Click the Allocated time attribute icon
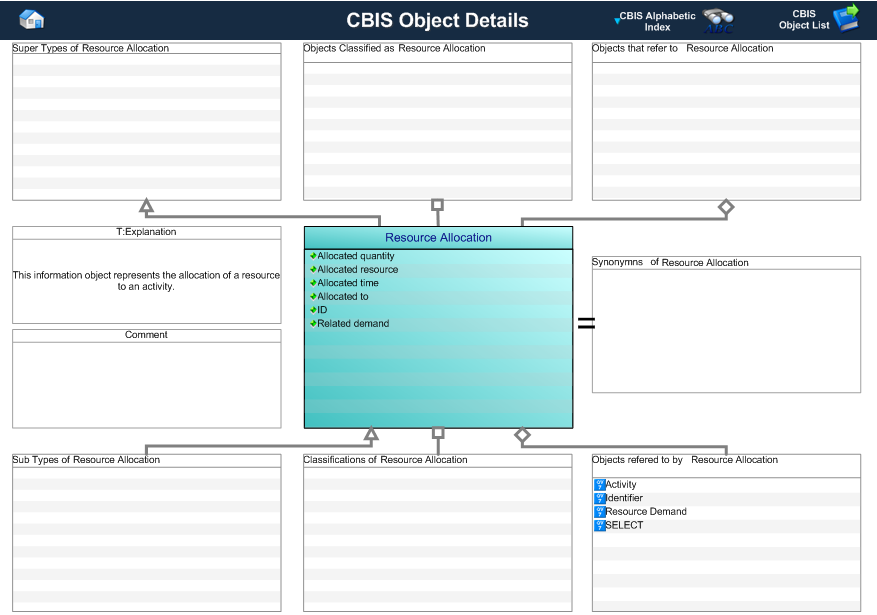 (x=313, y=283)
